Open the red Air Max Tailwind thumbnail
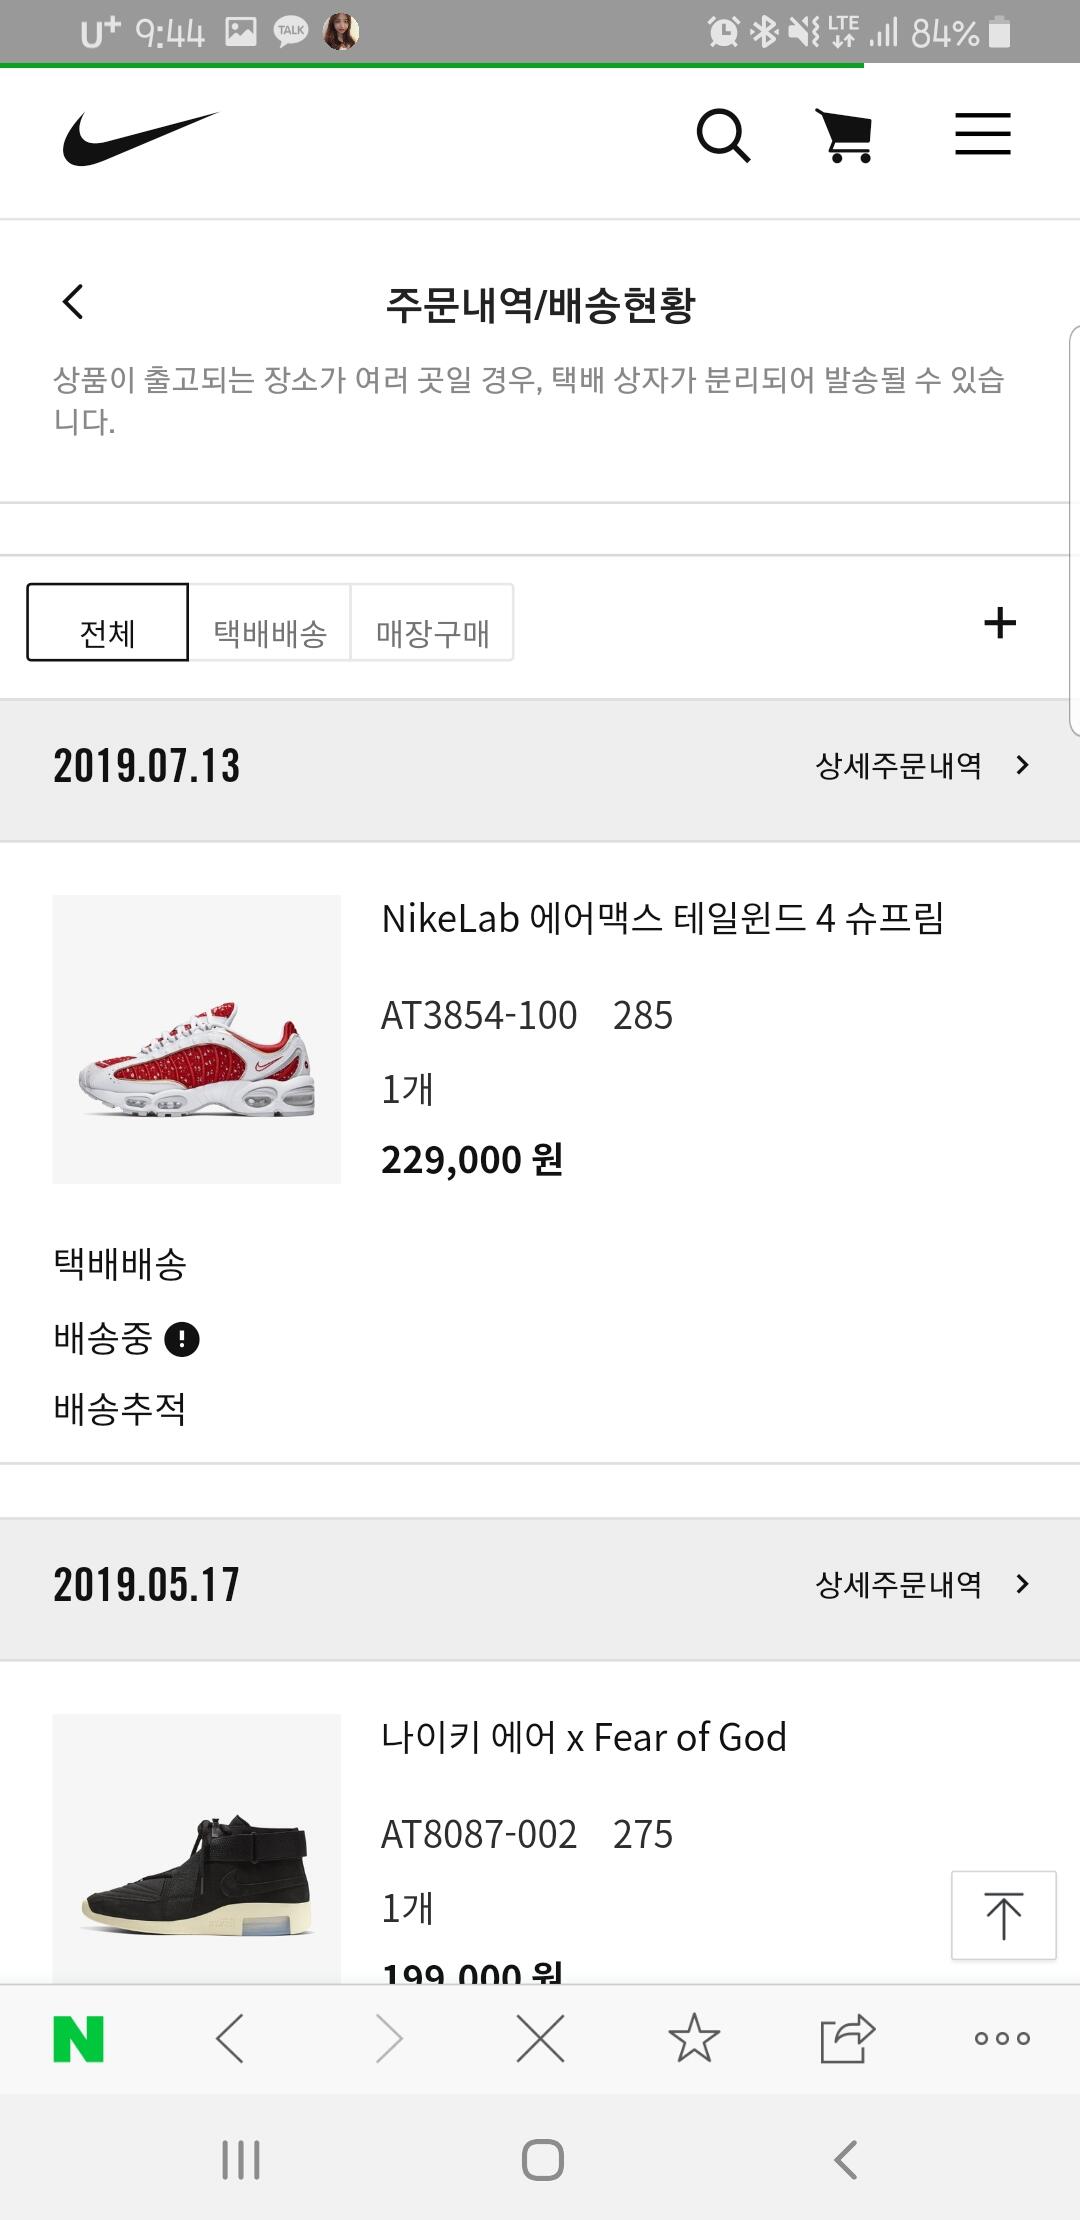This screenshot has height=2220, width=1080. coord(197,1040)
